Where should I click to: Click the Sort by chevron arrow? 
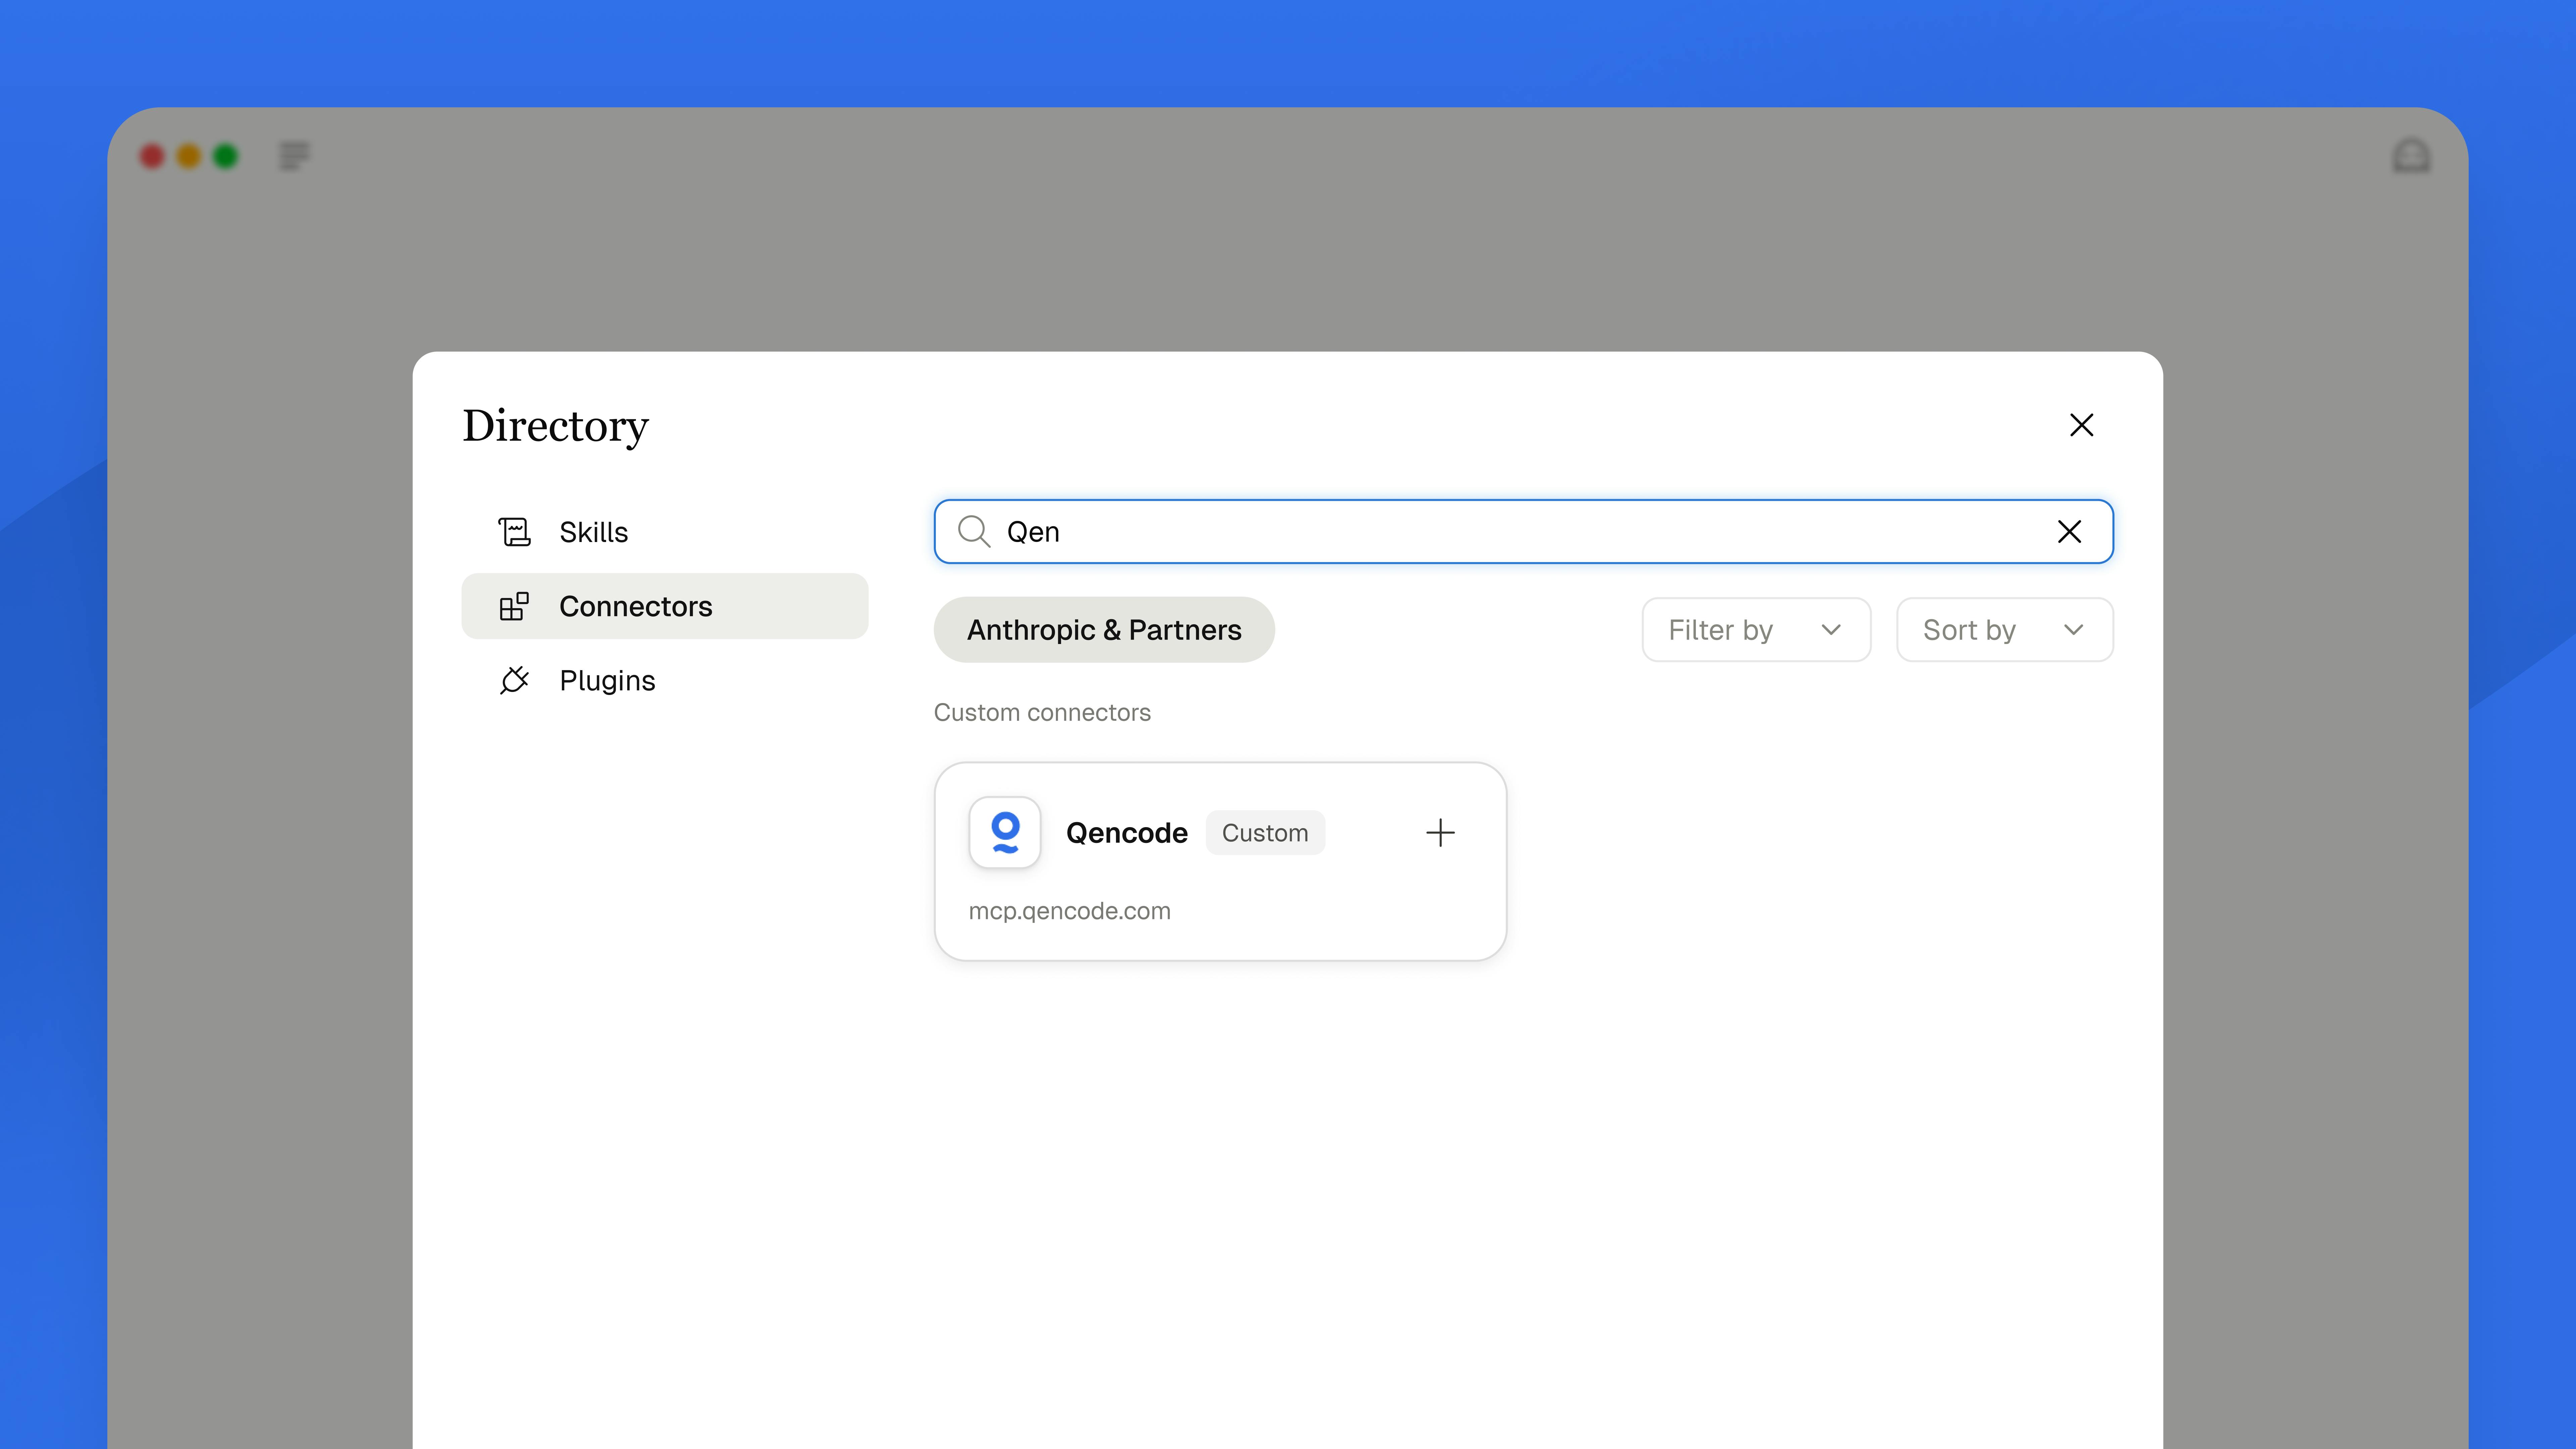[x=2073, y=630]
